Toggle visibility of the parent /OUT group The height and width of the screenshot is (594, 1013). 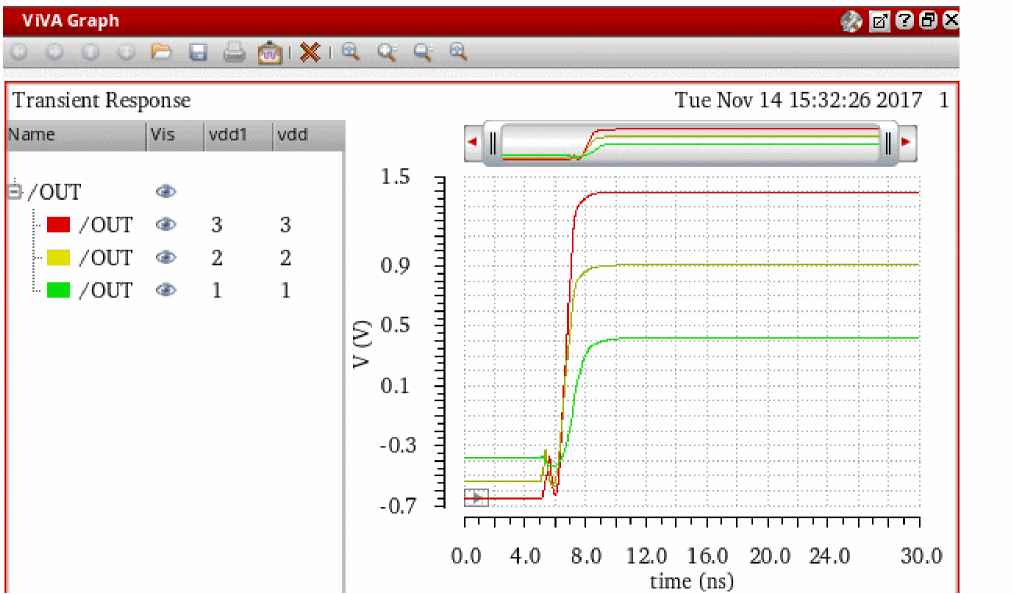(x=166, y=192)
